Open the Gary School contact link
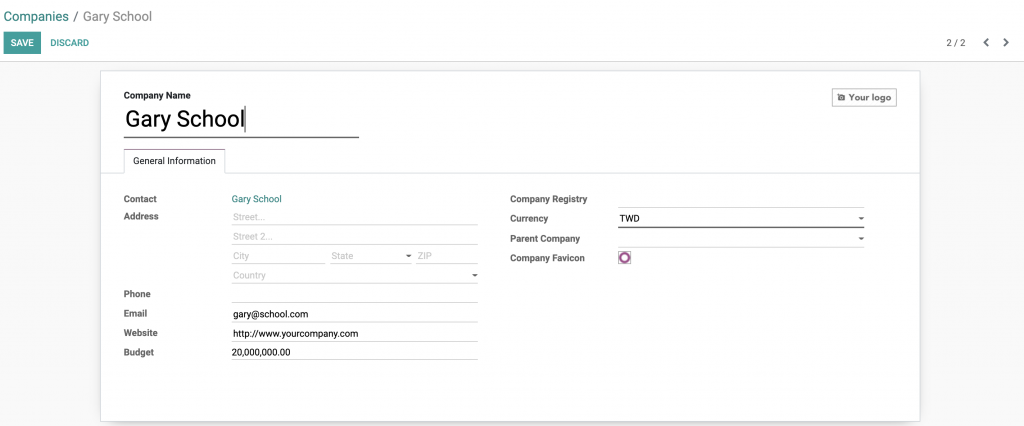 [256, 199]
